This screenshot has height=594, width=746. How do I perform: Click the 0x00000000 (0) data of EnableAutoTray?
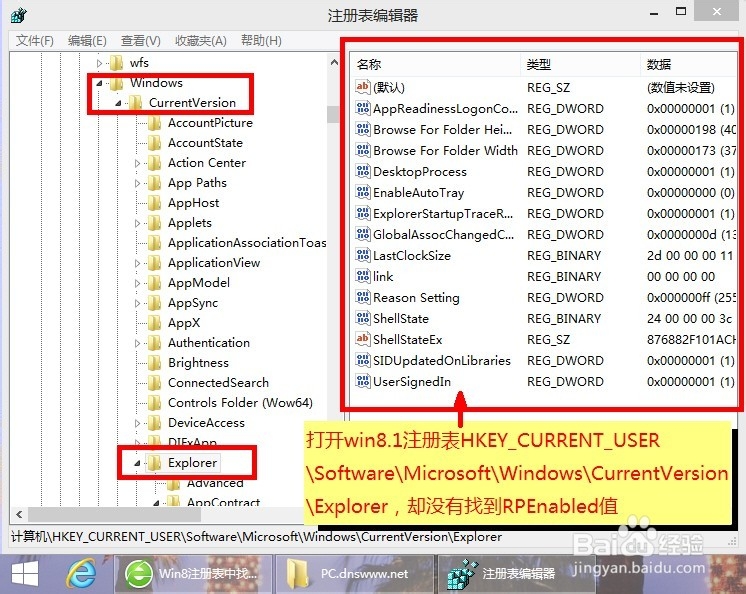point(690,193)
